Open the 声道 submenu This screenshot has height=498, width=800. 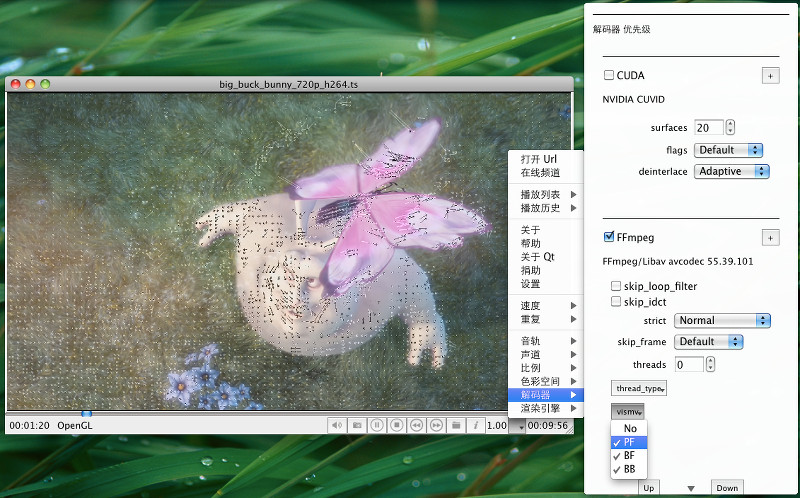(x=545, y=354)
